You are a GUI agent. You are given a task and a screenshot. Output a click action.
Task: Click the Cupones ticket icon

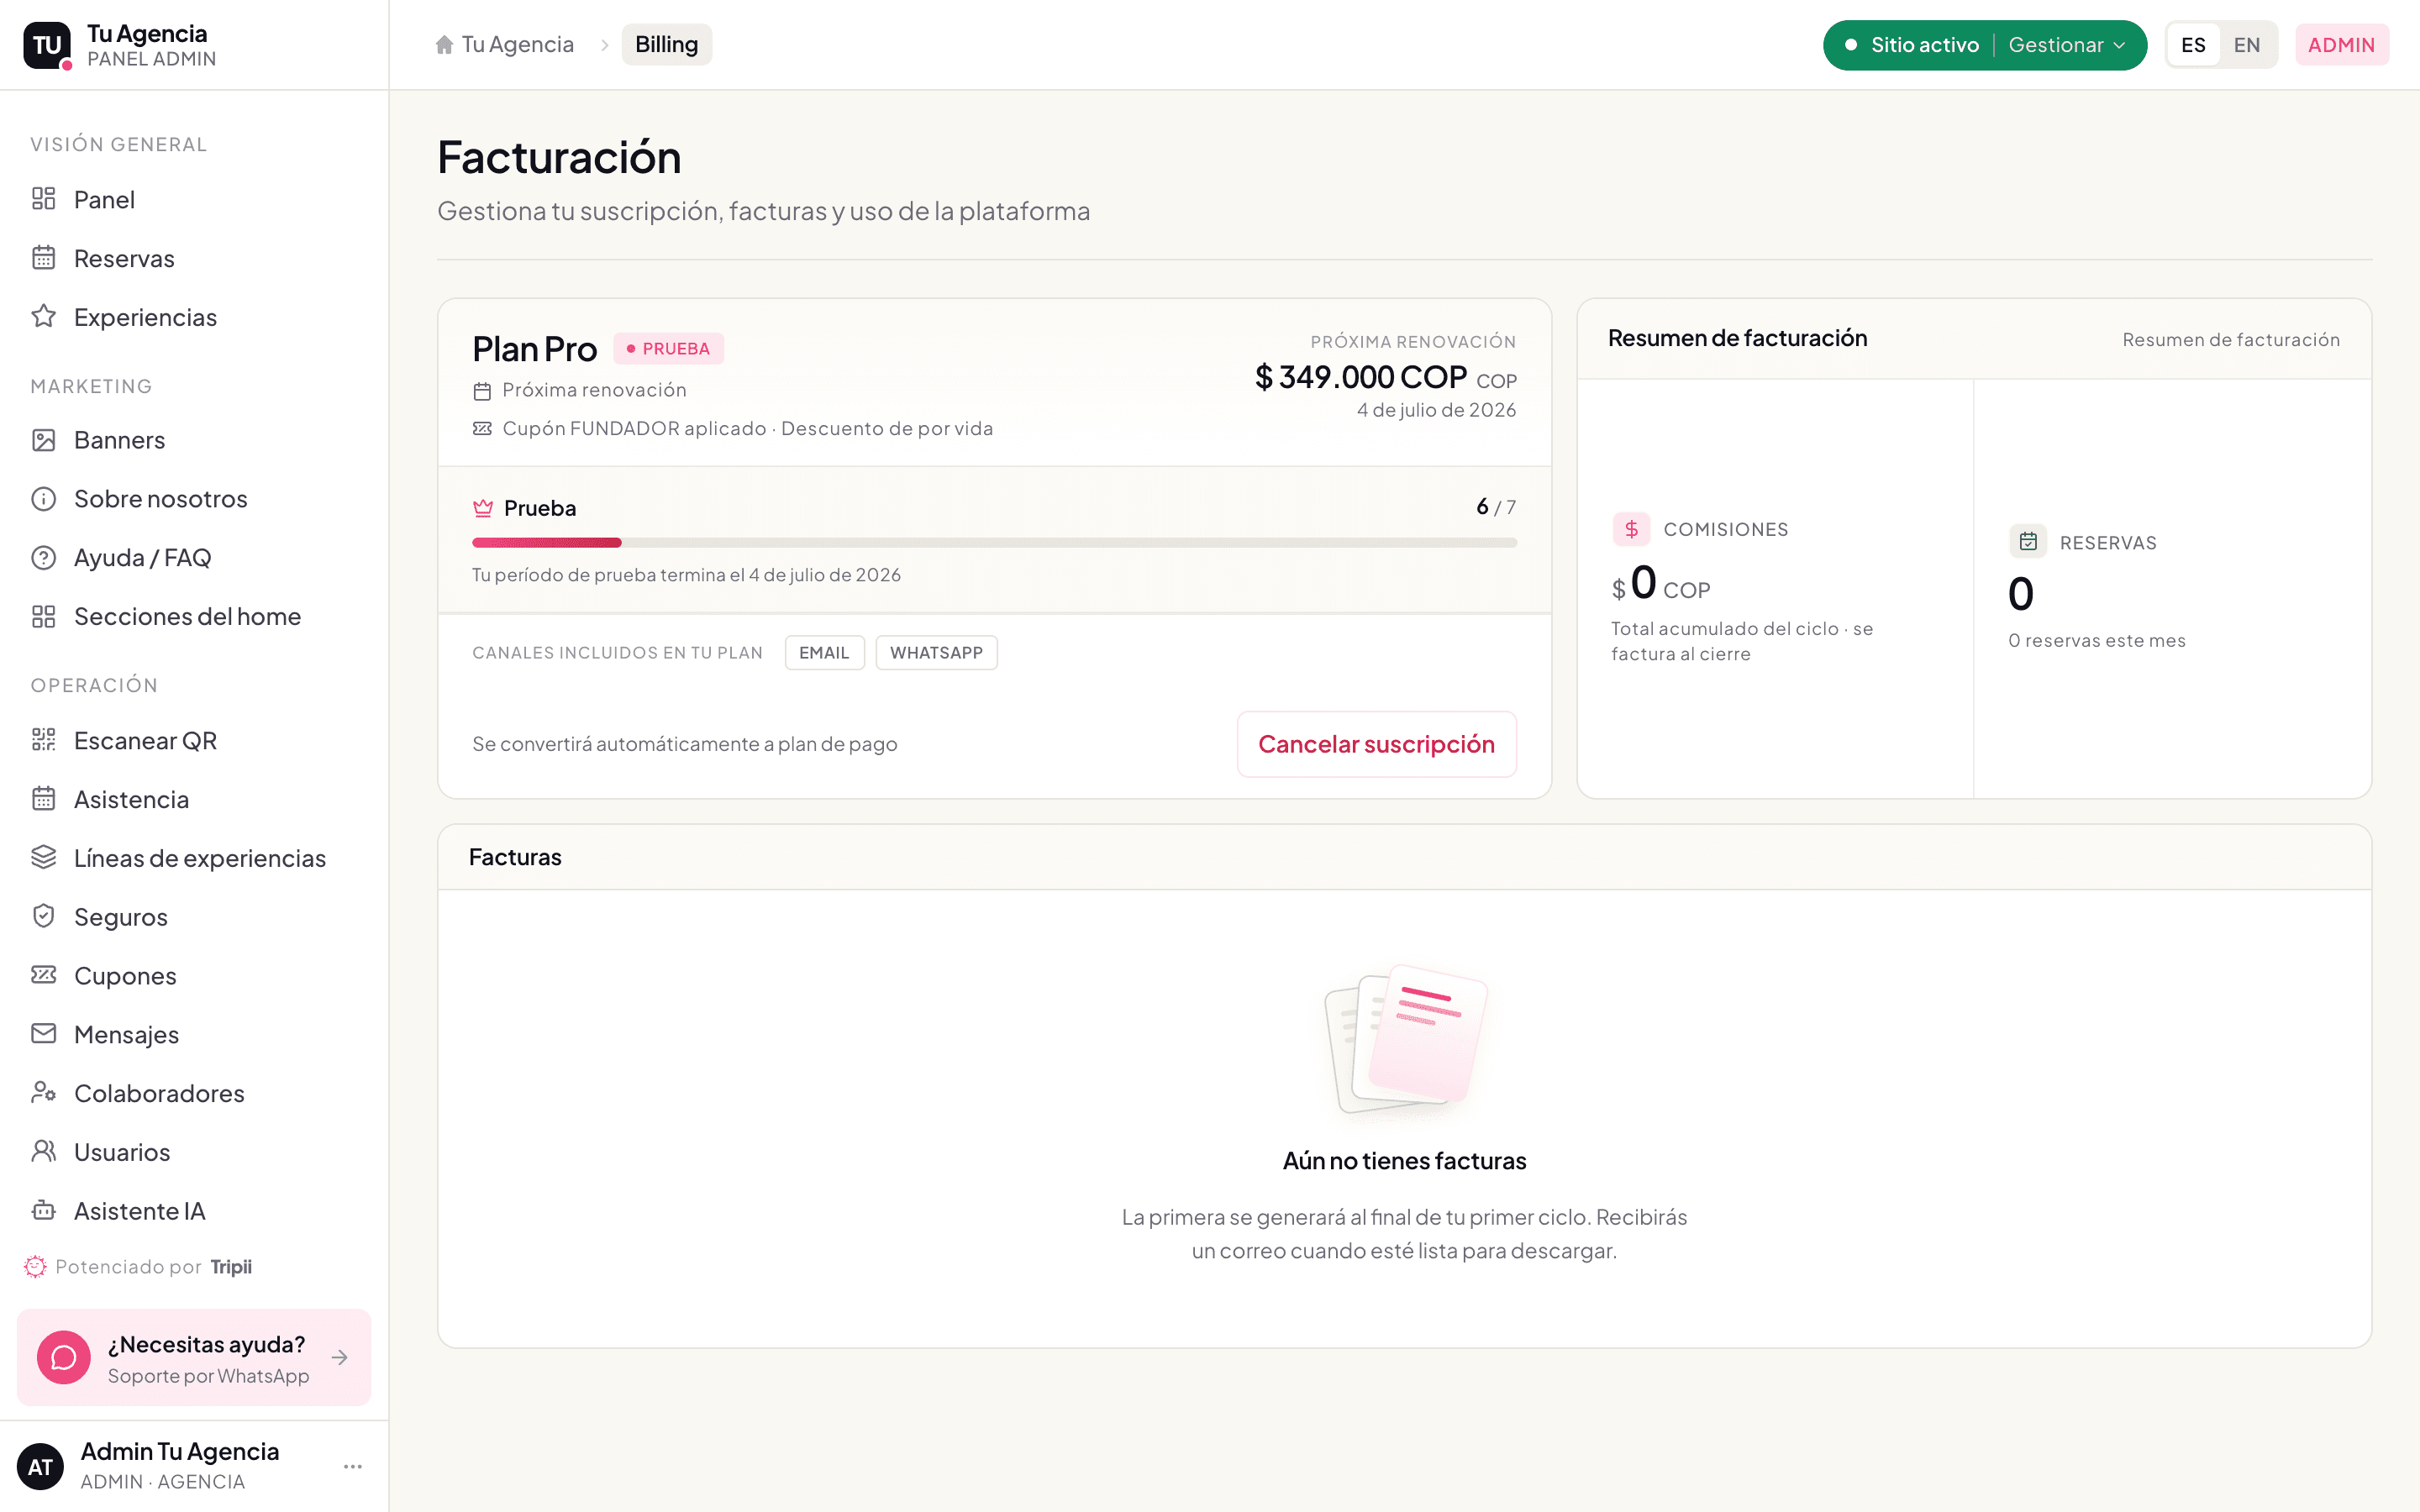click(43, 975)
